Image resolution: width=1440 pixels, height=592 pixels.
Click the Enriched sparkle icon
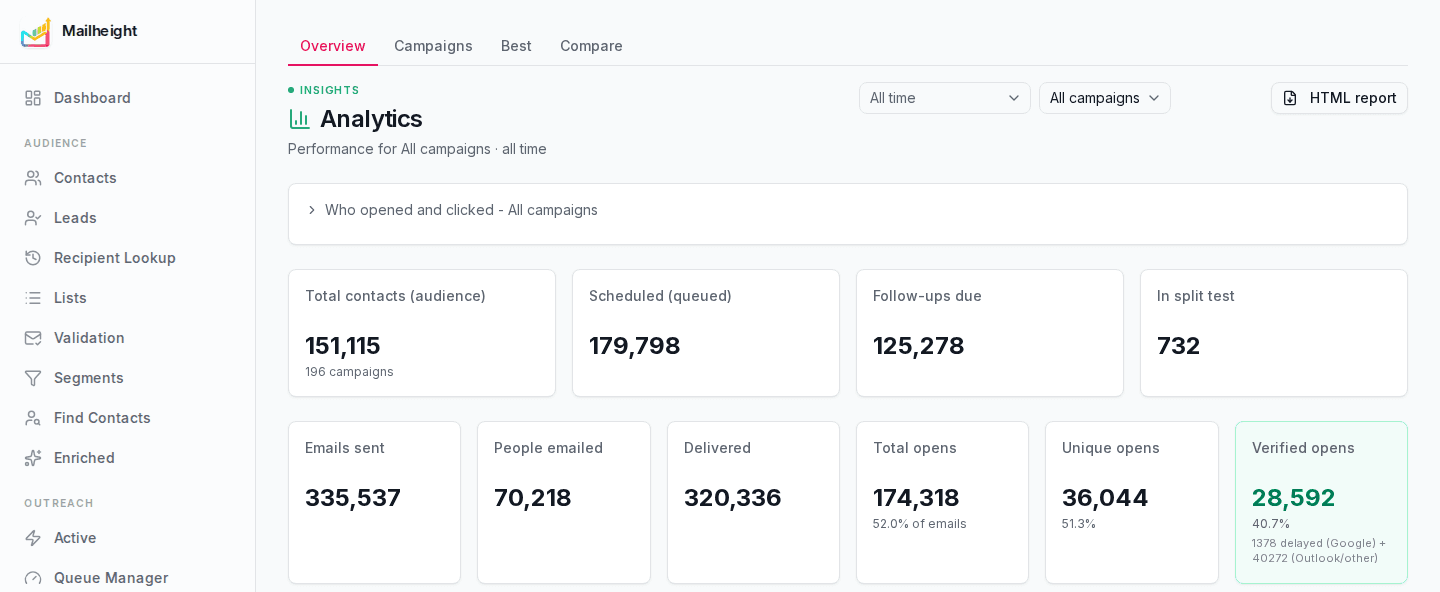click(x=33, y=458)
